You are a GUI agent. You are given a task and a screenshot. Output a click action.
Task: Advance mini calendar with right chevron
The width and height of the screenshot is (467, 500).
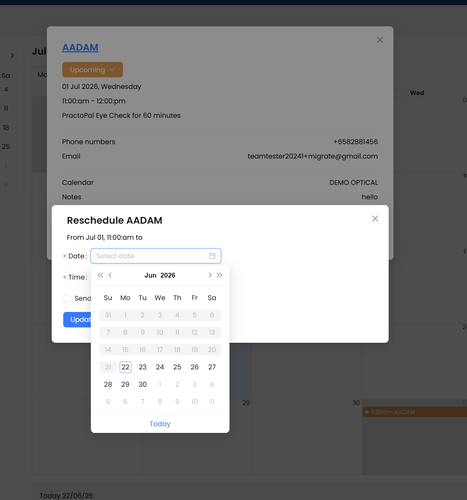click(12, 56)
